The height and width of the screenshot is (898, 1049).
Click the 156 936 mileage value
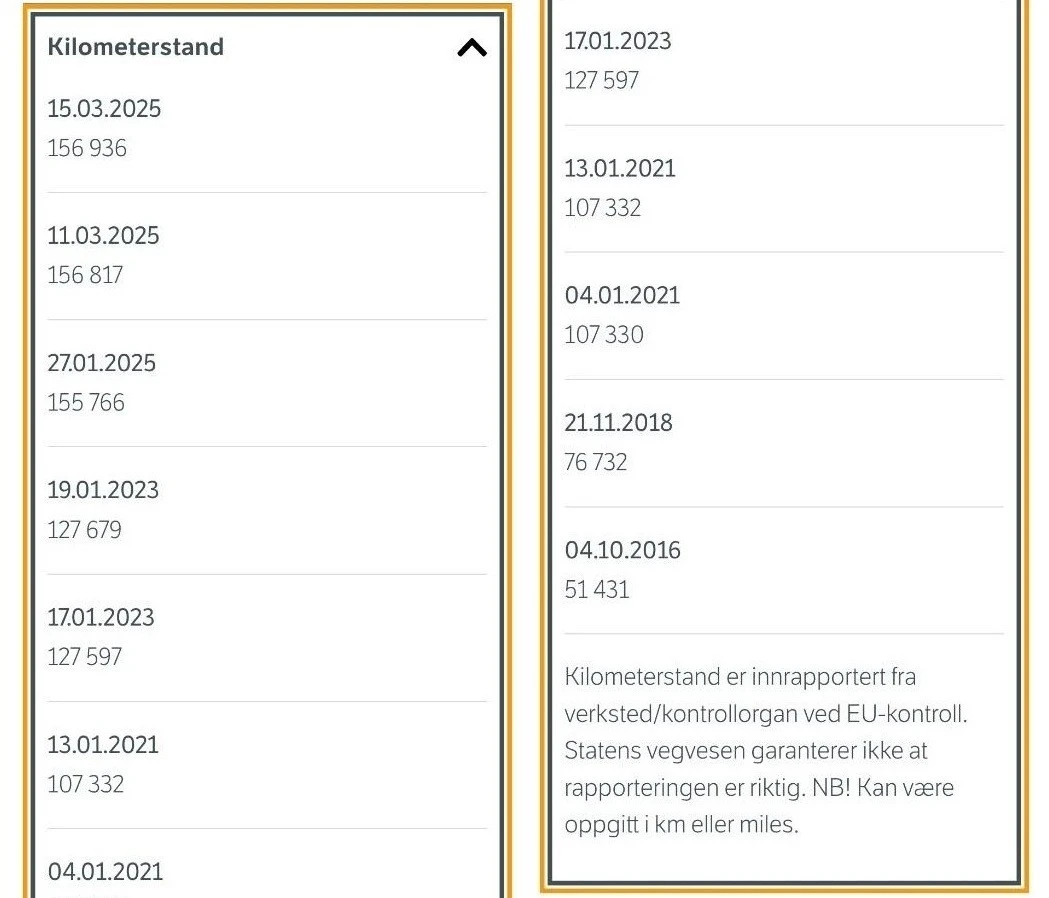[87, 148]
